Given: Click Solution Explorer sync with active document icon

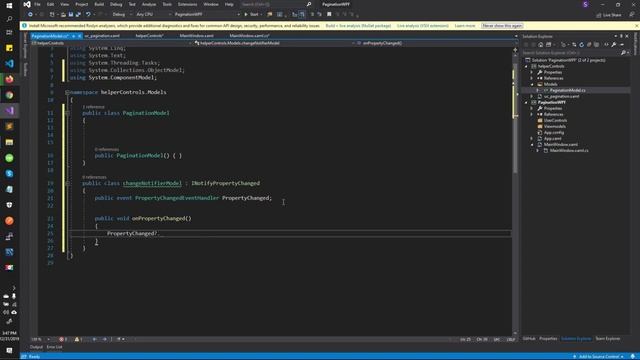Looking at the screenshot, I should (x=574, y=44).
